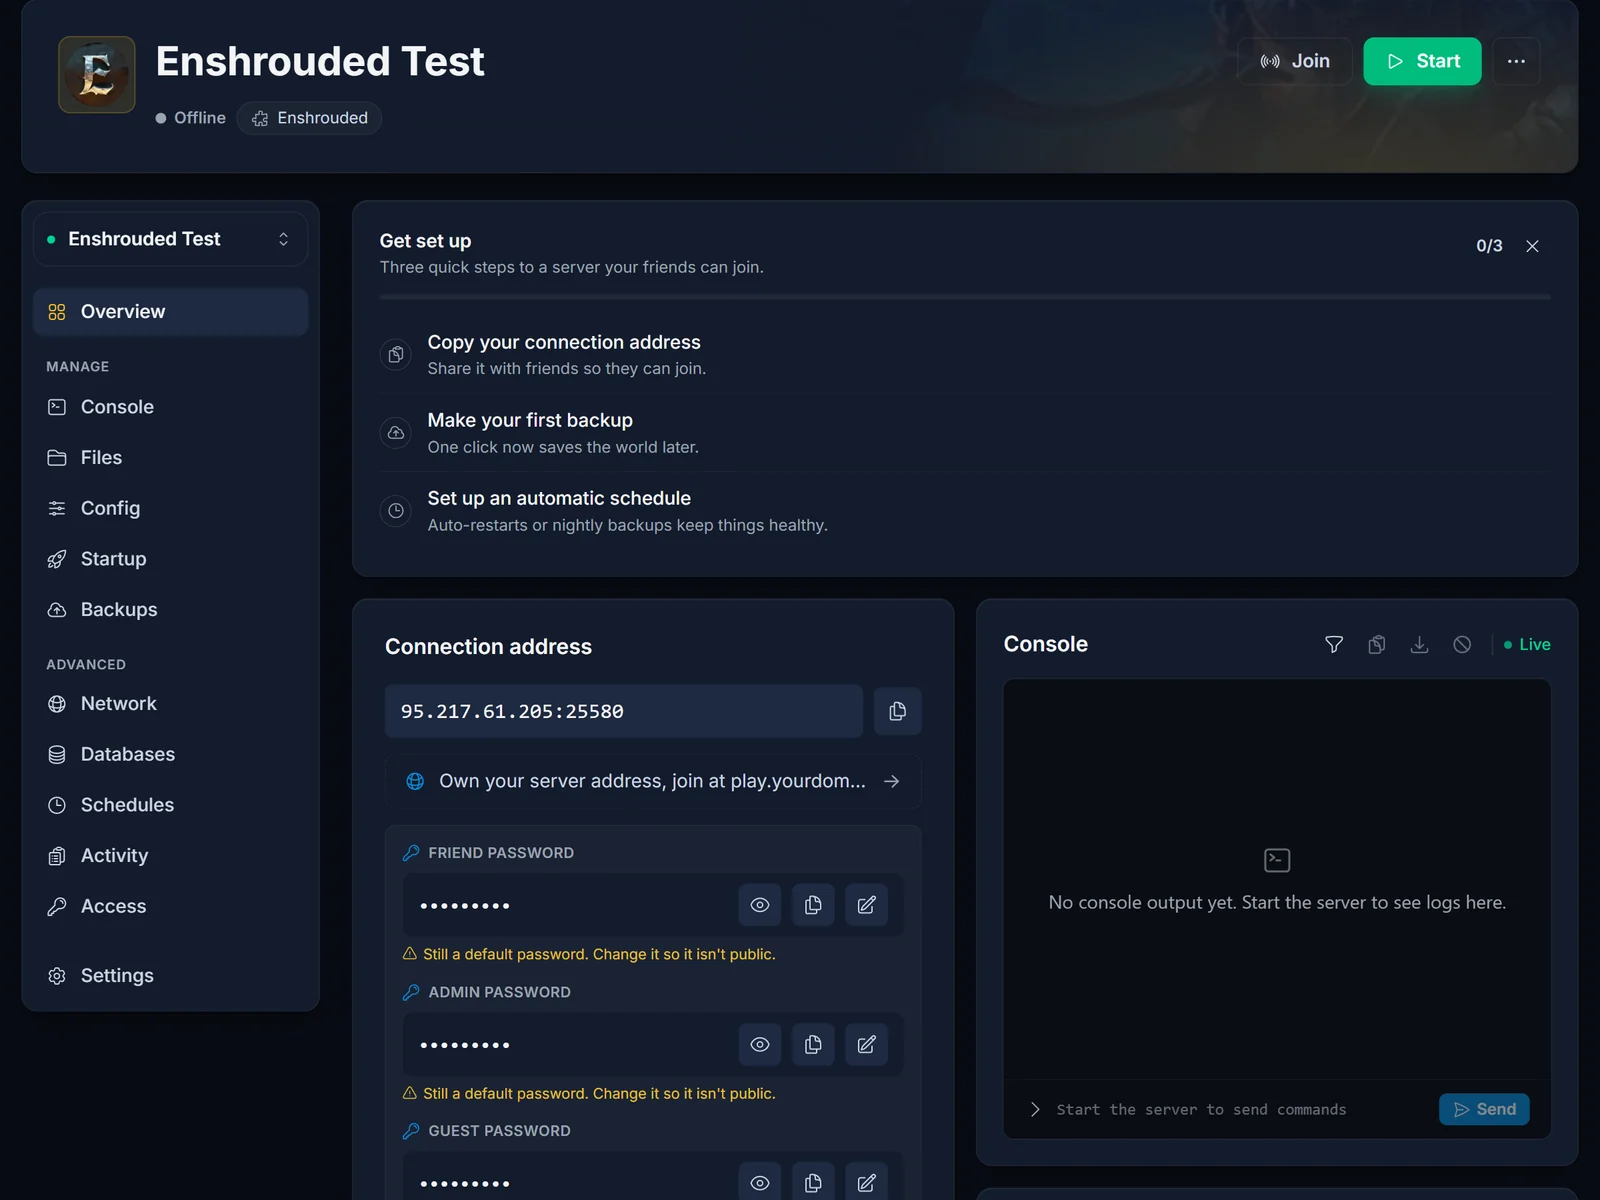Click the Enshrouded game tag
The width and height of the screenshot is (1600, 1200).
(x=310, y=118)
